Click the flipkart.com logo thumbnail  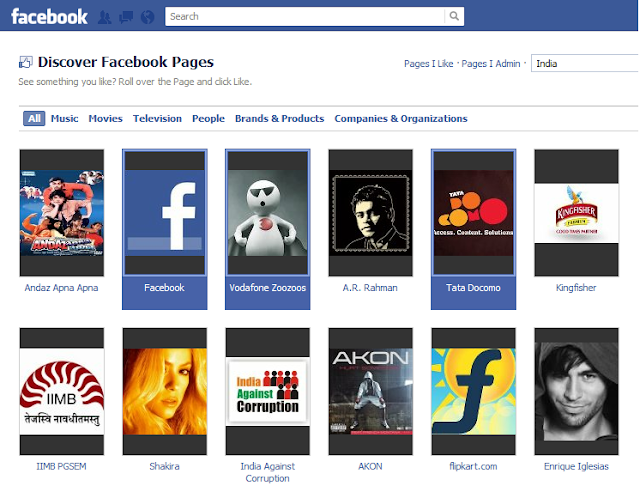[473, 391]
